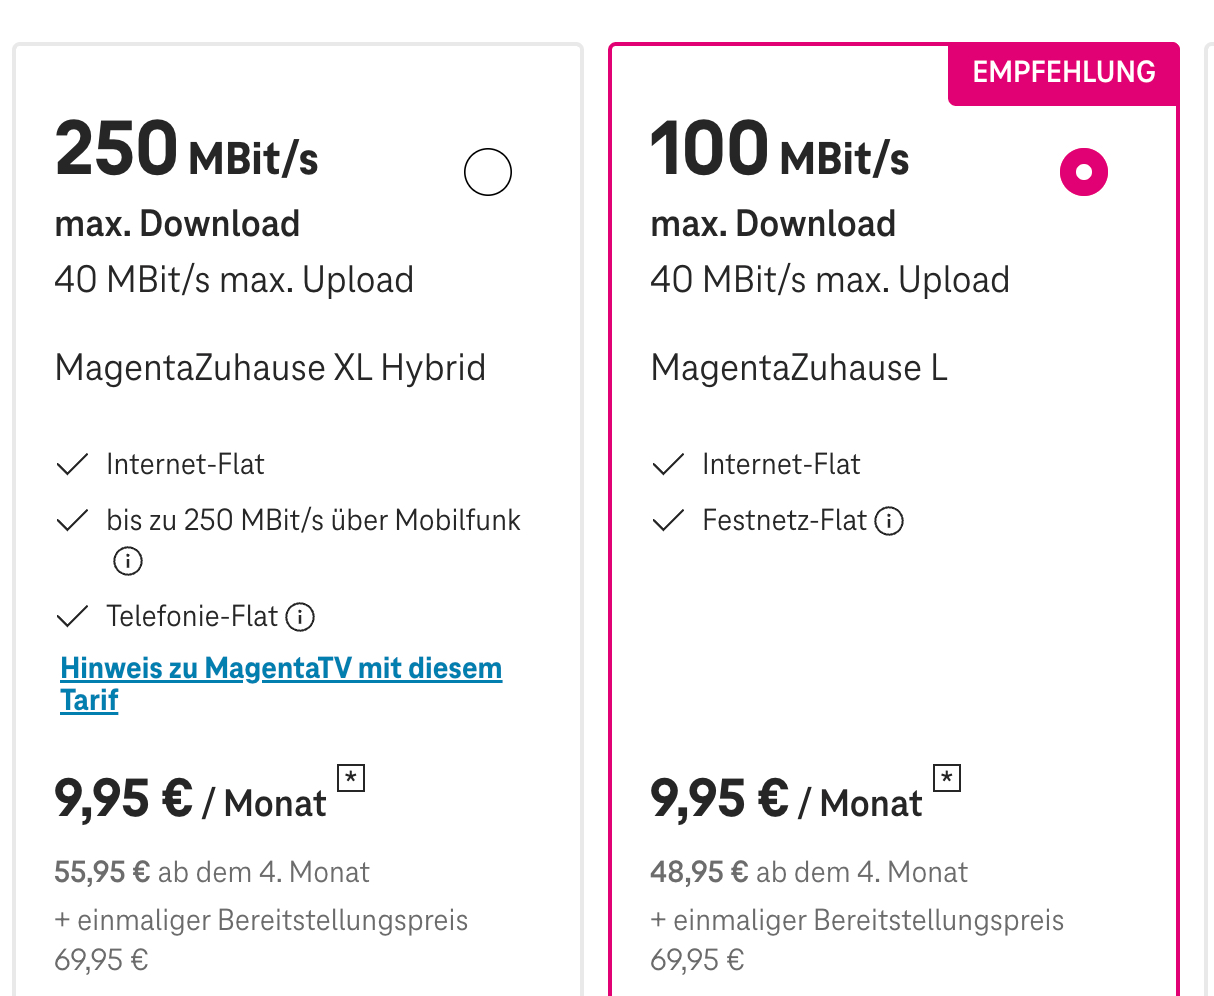Click checkmark beside Telefonie-Flat

point(73,617)
